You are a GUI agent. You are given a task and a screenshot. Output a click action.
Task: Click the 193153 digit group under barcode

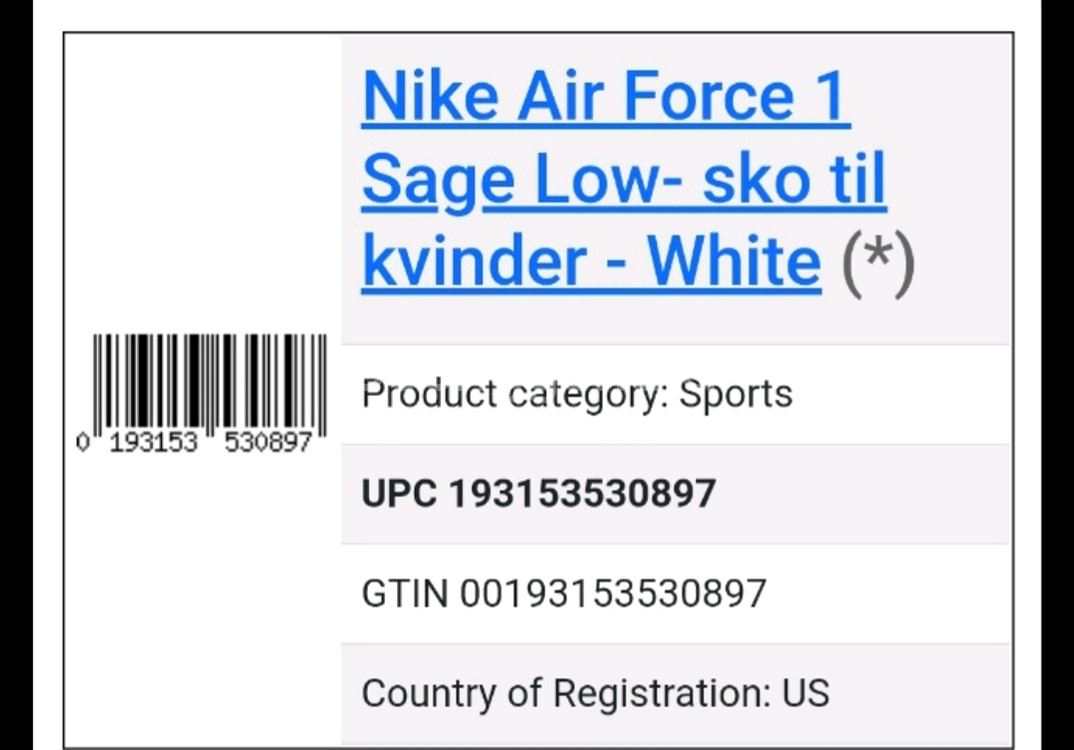(153, 442)
